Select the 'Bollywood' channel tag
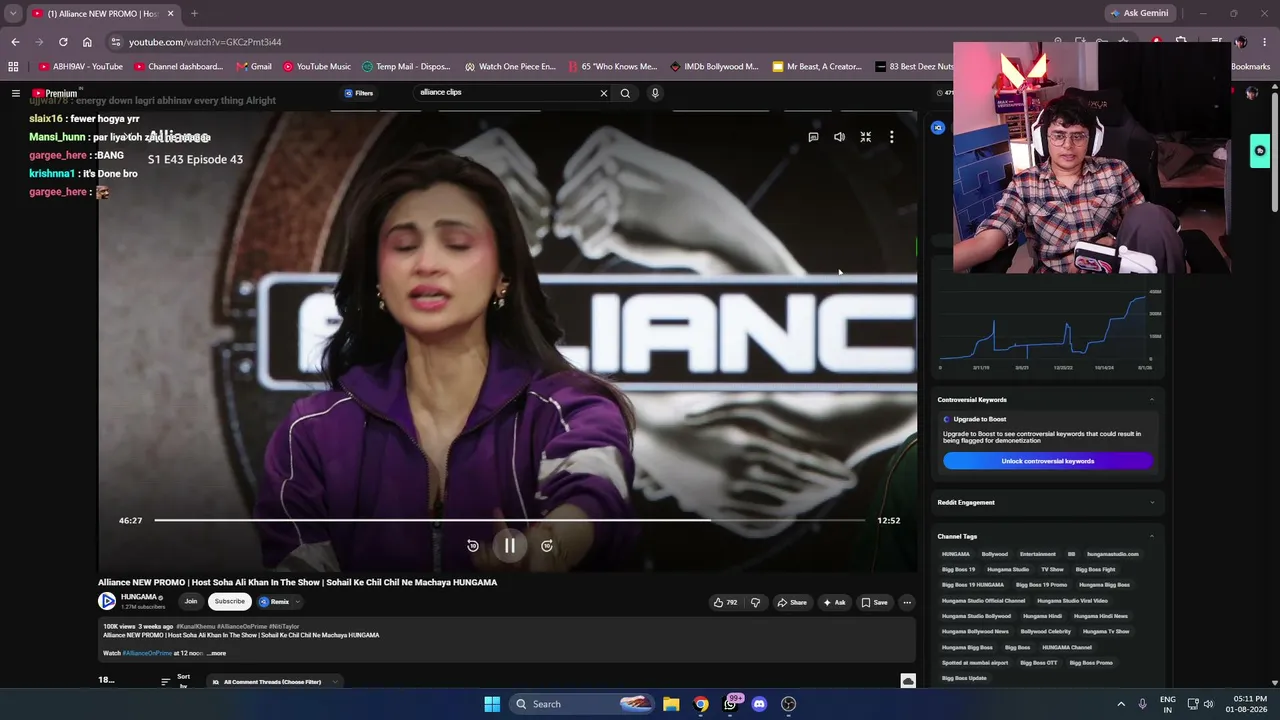The height and width of the screenshot is (720, 1280). click(995, 554)
